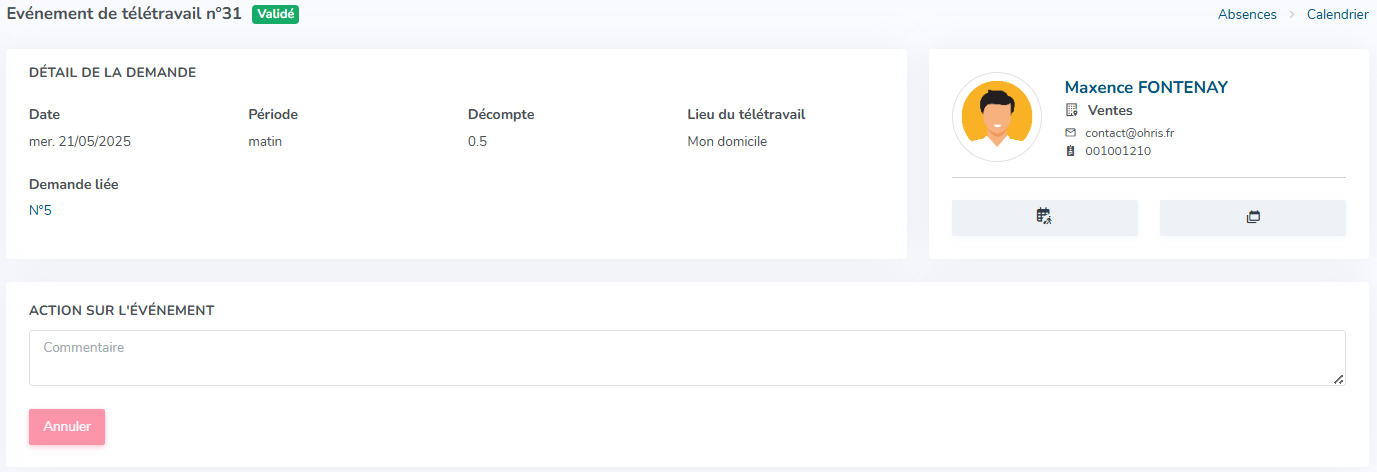Open linked request N°5
Viewport: 1377px width, 472px height.
point(40,210)
